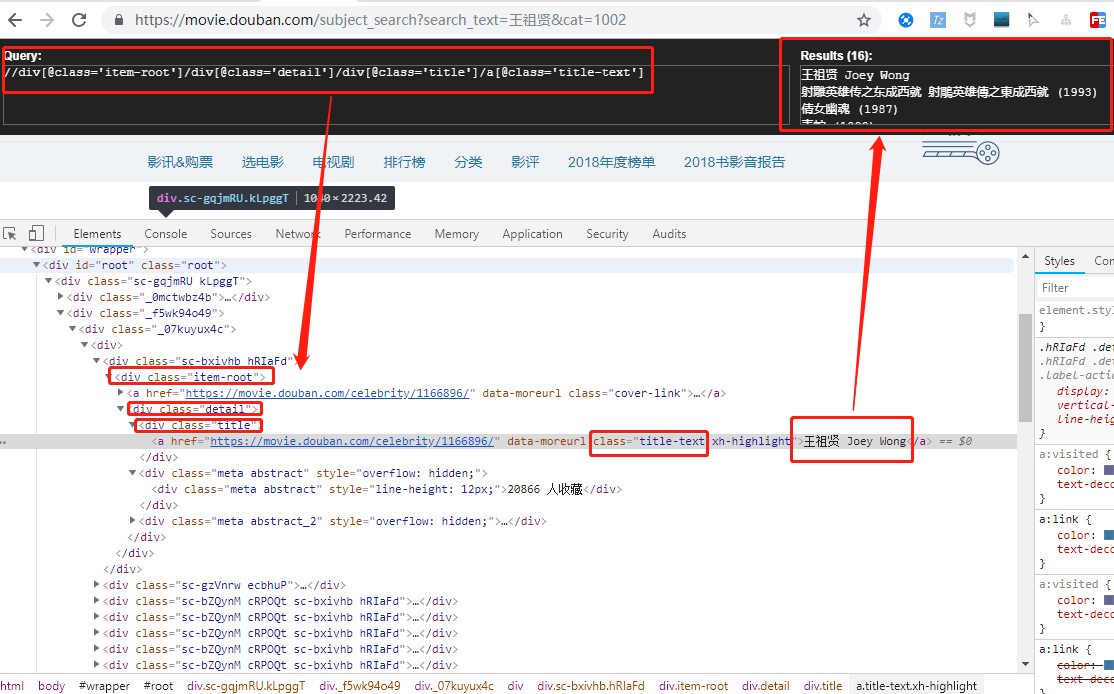Open the 影评 navigation link
This screenshot has height=694, width=1114.
pyautogui.click(x=525, y=162)
